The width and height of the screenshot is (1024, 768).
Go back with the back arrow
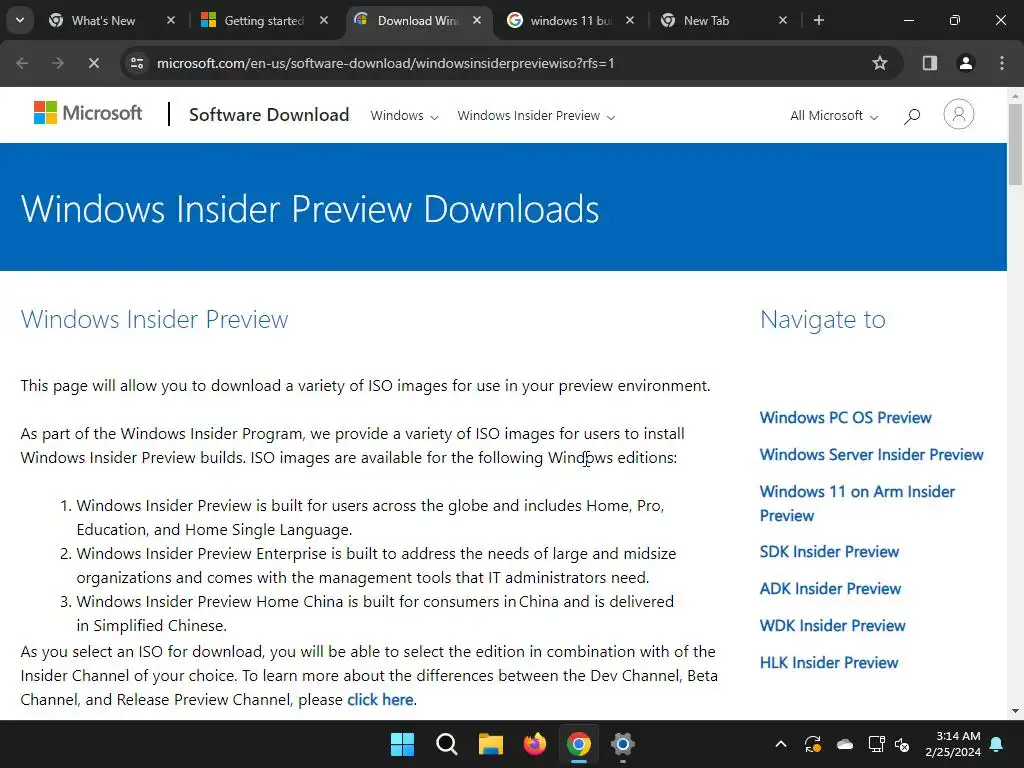pyautogui.click(x=22, y=63)
